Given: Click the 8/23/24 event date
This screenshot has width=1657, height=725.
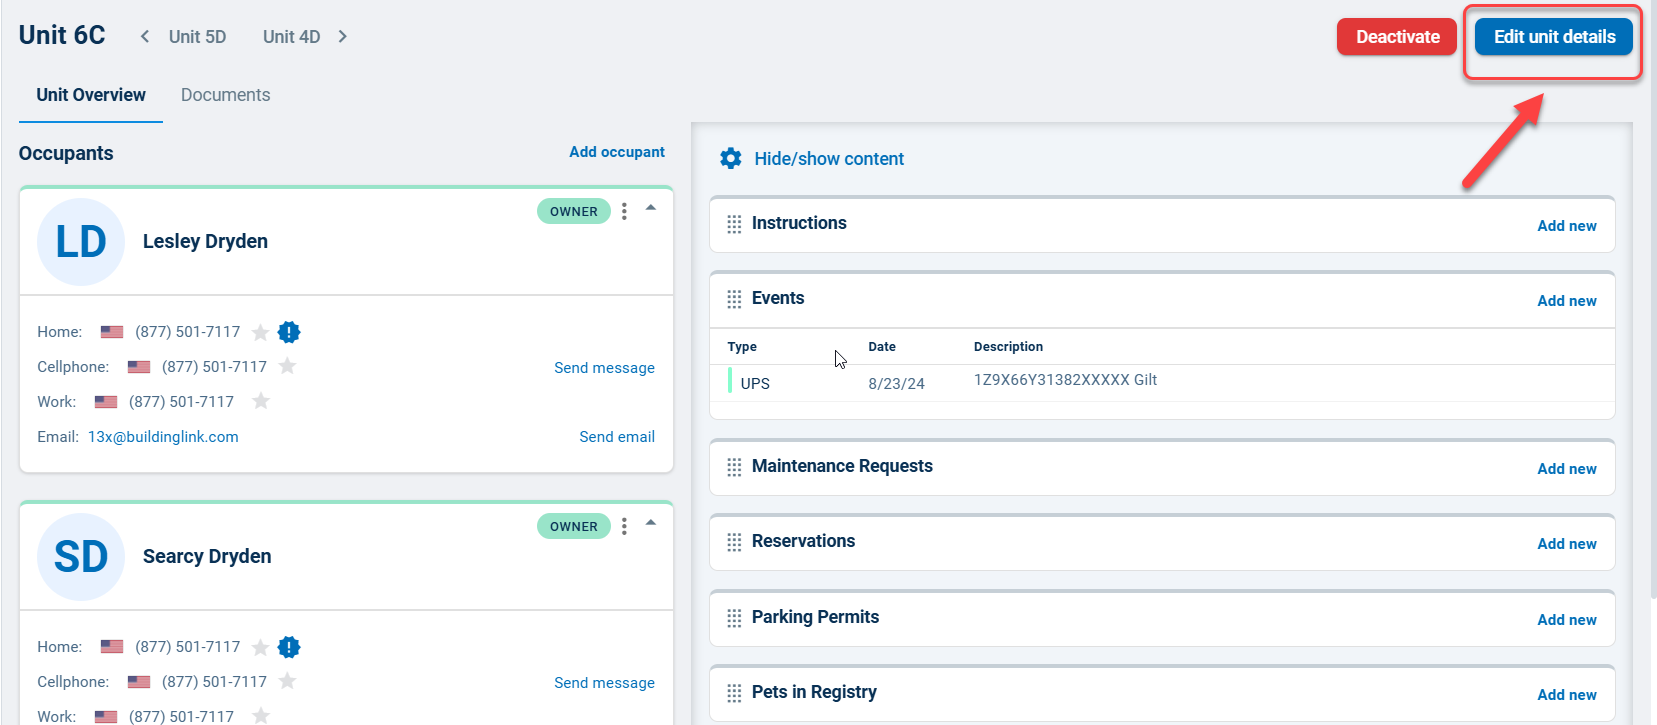Looking at the screenshot, I should point(896,384).
